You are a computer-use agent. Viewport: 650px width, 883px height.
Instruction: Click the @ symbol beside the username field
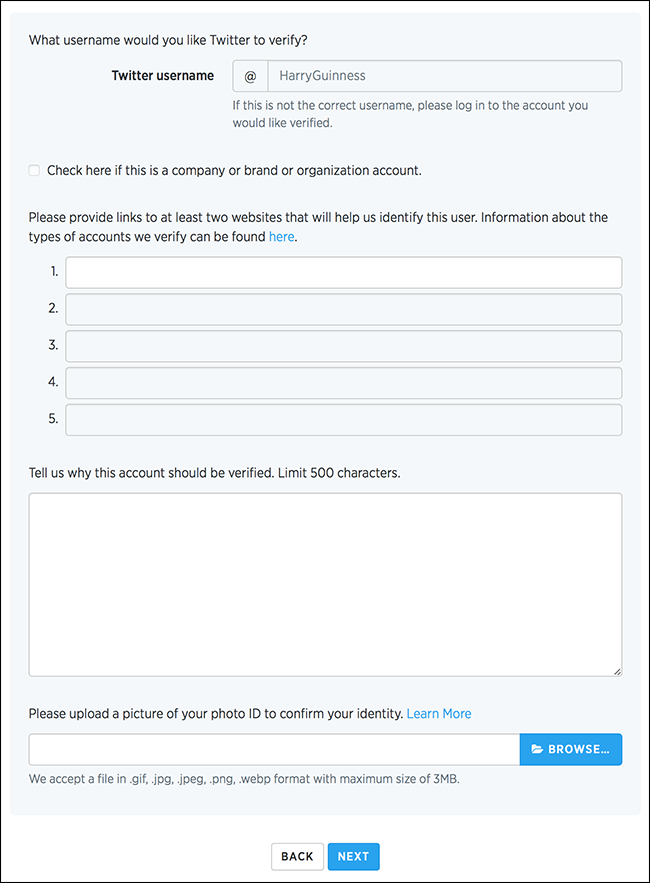[250, 76]
